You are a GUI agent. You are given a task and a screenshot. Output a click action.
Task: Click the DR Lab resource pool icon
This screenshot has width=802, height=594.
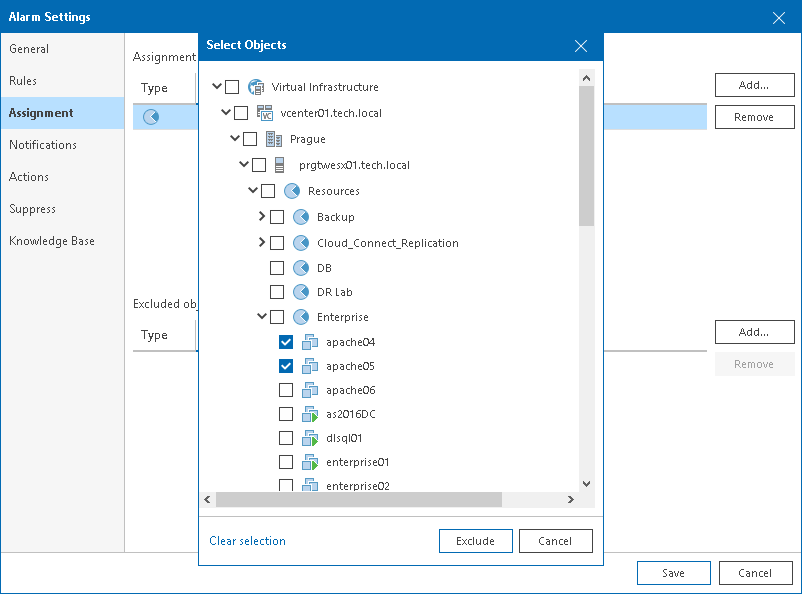301,292
